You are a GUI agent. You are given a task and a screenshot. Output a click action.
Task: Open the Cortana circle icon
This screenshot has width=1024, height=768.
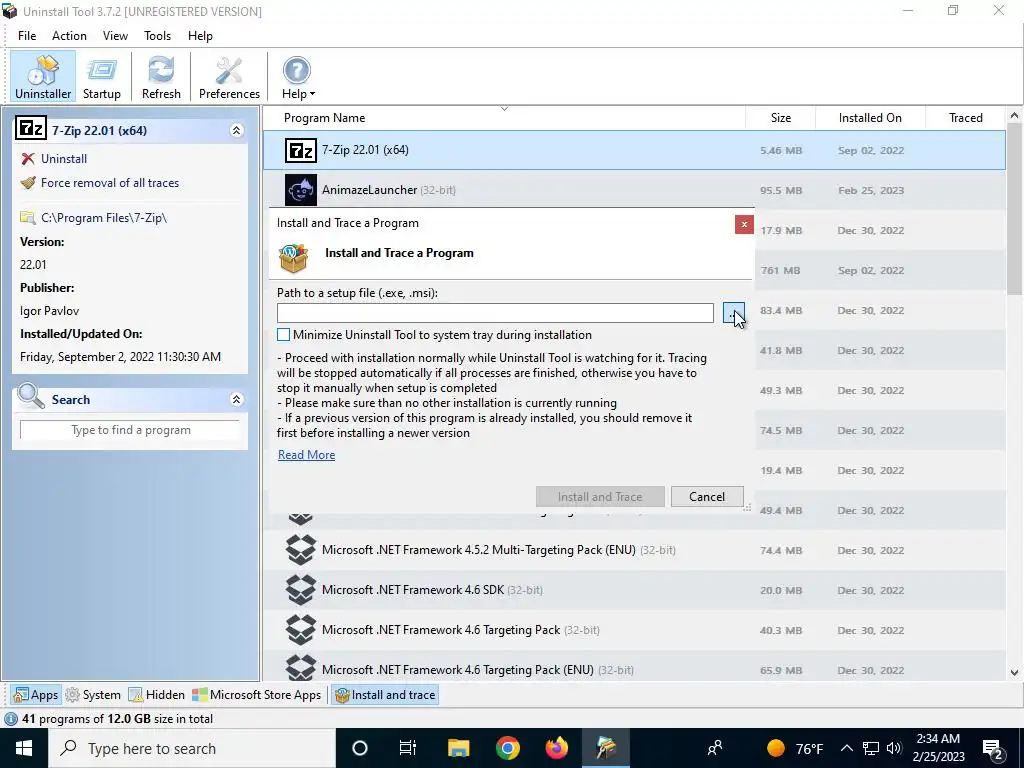[x=359, y=748]
